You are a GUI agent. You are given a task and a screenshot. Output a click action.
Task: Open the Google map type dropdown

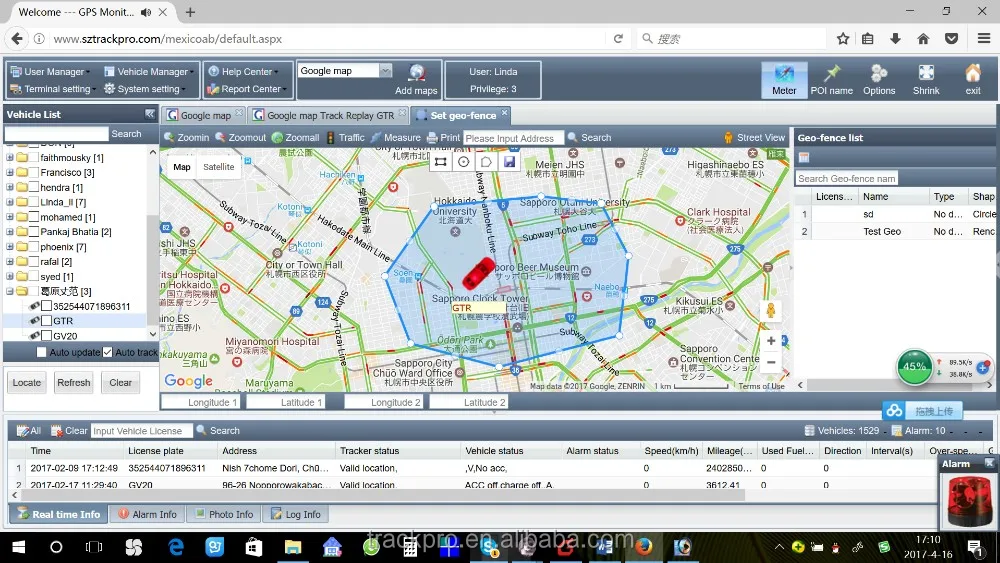pyautogui.click(x=385, y=71)
